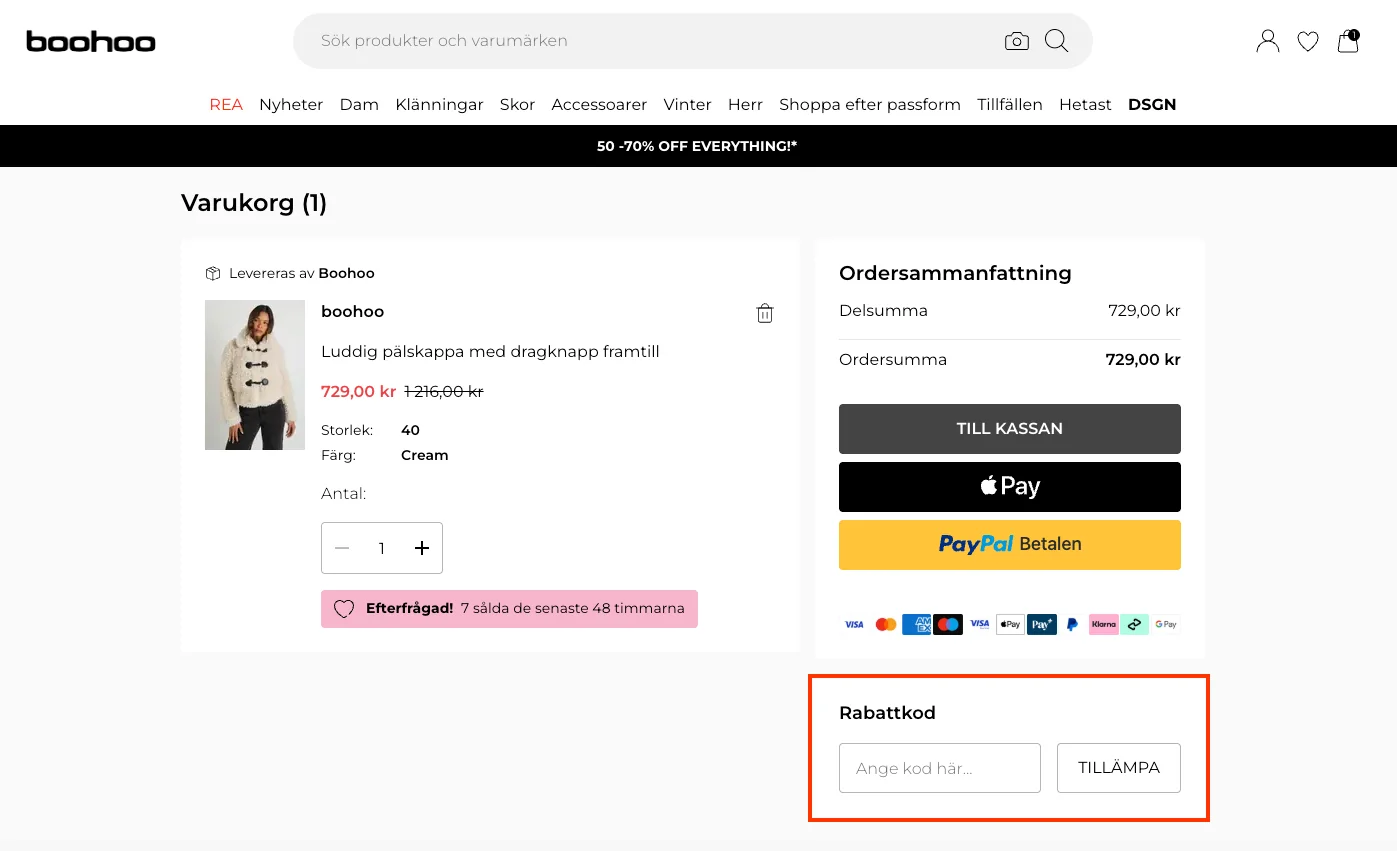Click the boohoo logo
The height and width of the screenshot is (851, 1397).
[x=91, y=41]
